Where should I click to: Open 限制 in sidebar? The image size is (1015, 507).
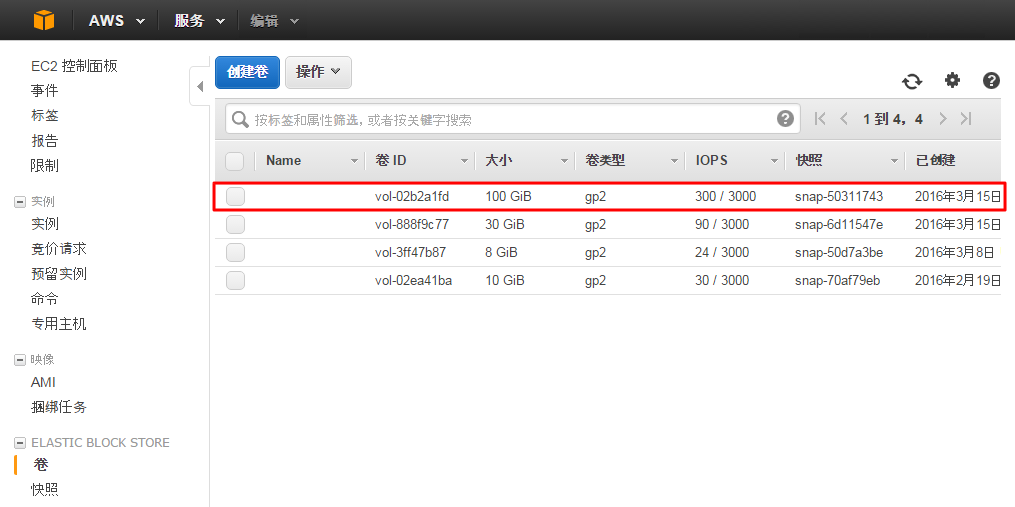pos(45,166)
